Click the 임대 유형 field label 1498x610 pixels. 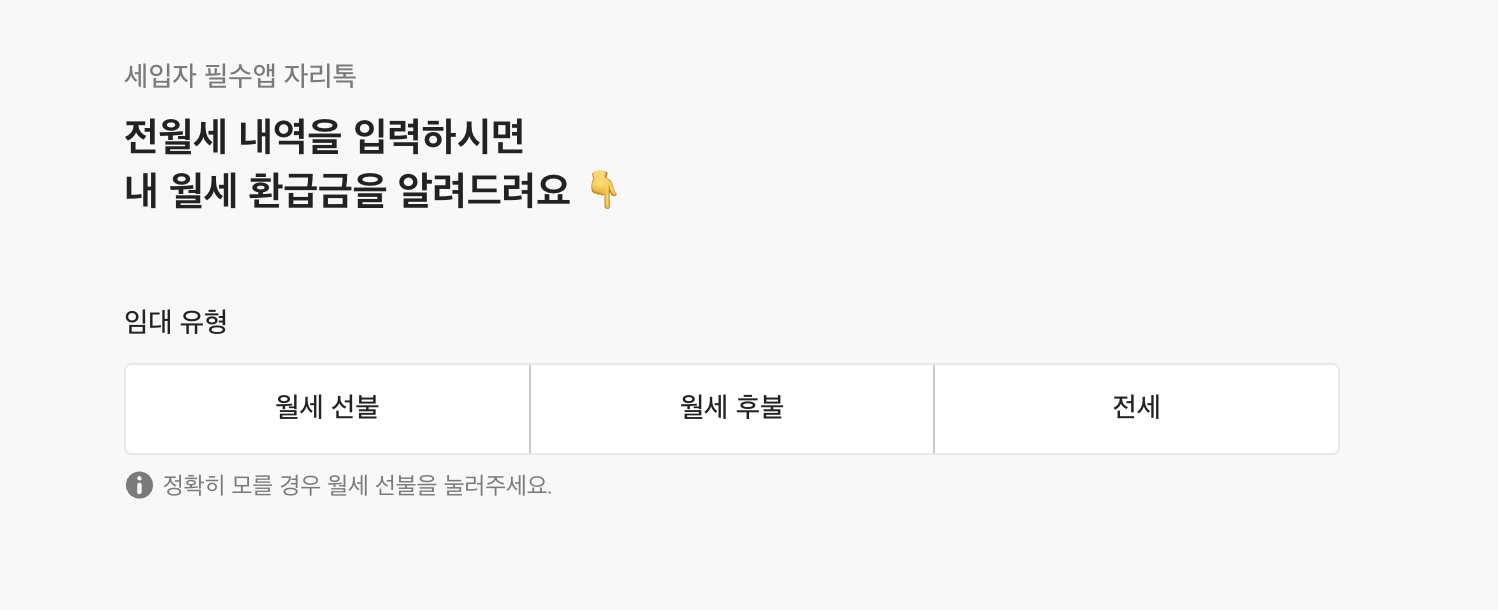[x=176, y=322]
